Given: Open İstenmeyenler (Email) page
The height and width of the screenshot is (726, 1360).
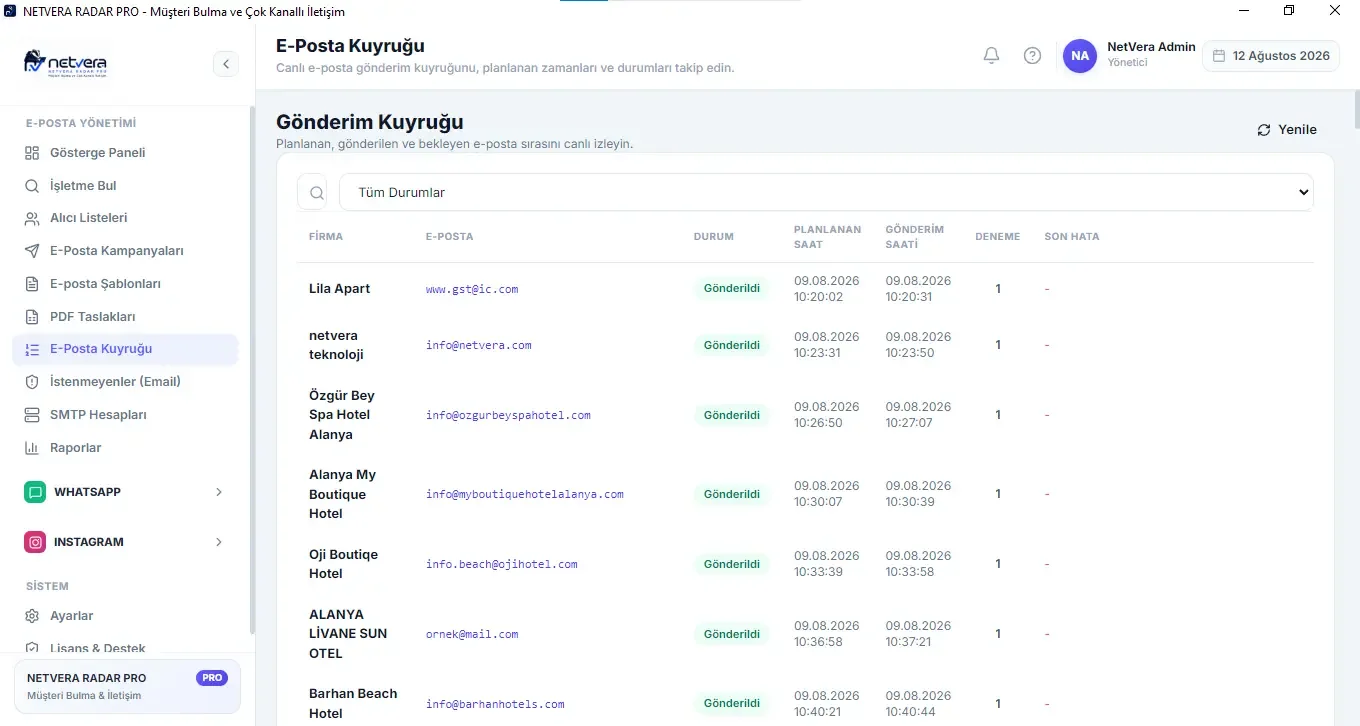Looking at the screenshot, I should [x=126, y=382].
